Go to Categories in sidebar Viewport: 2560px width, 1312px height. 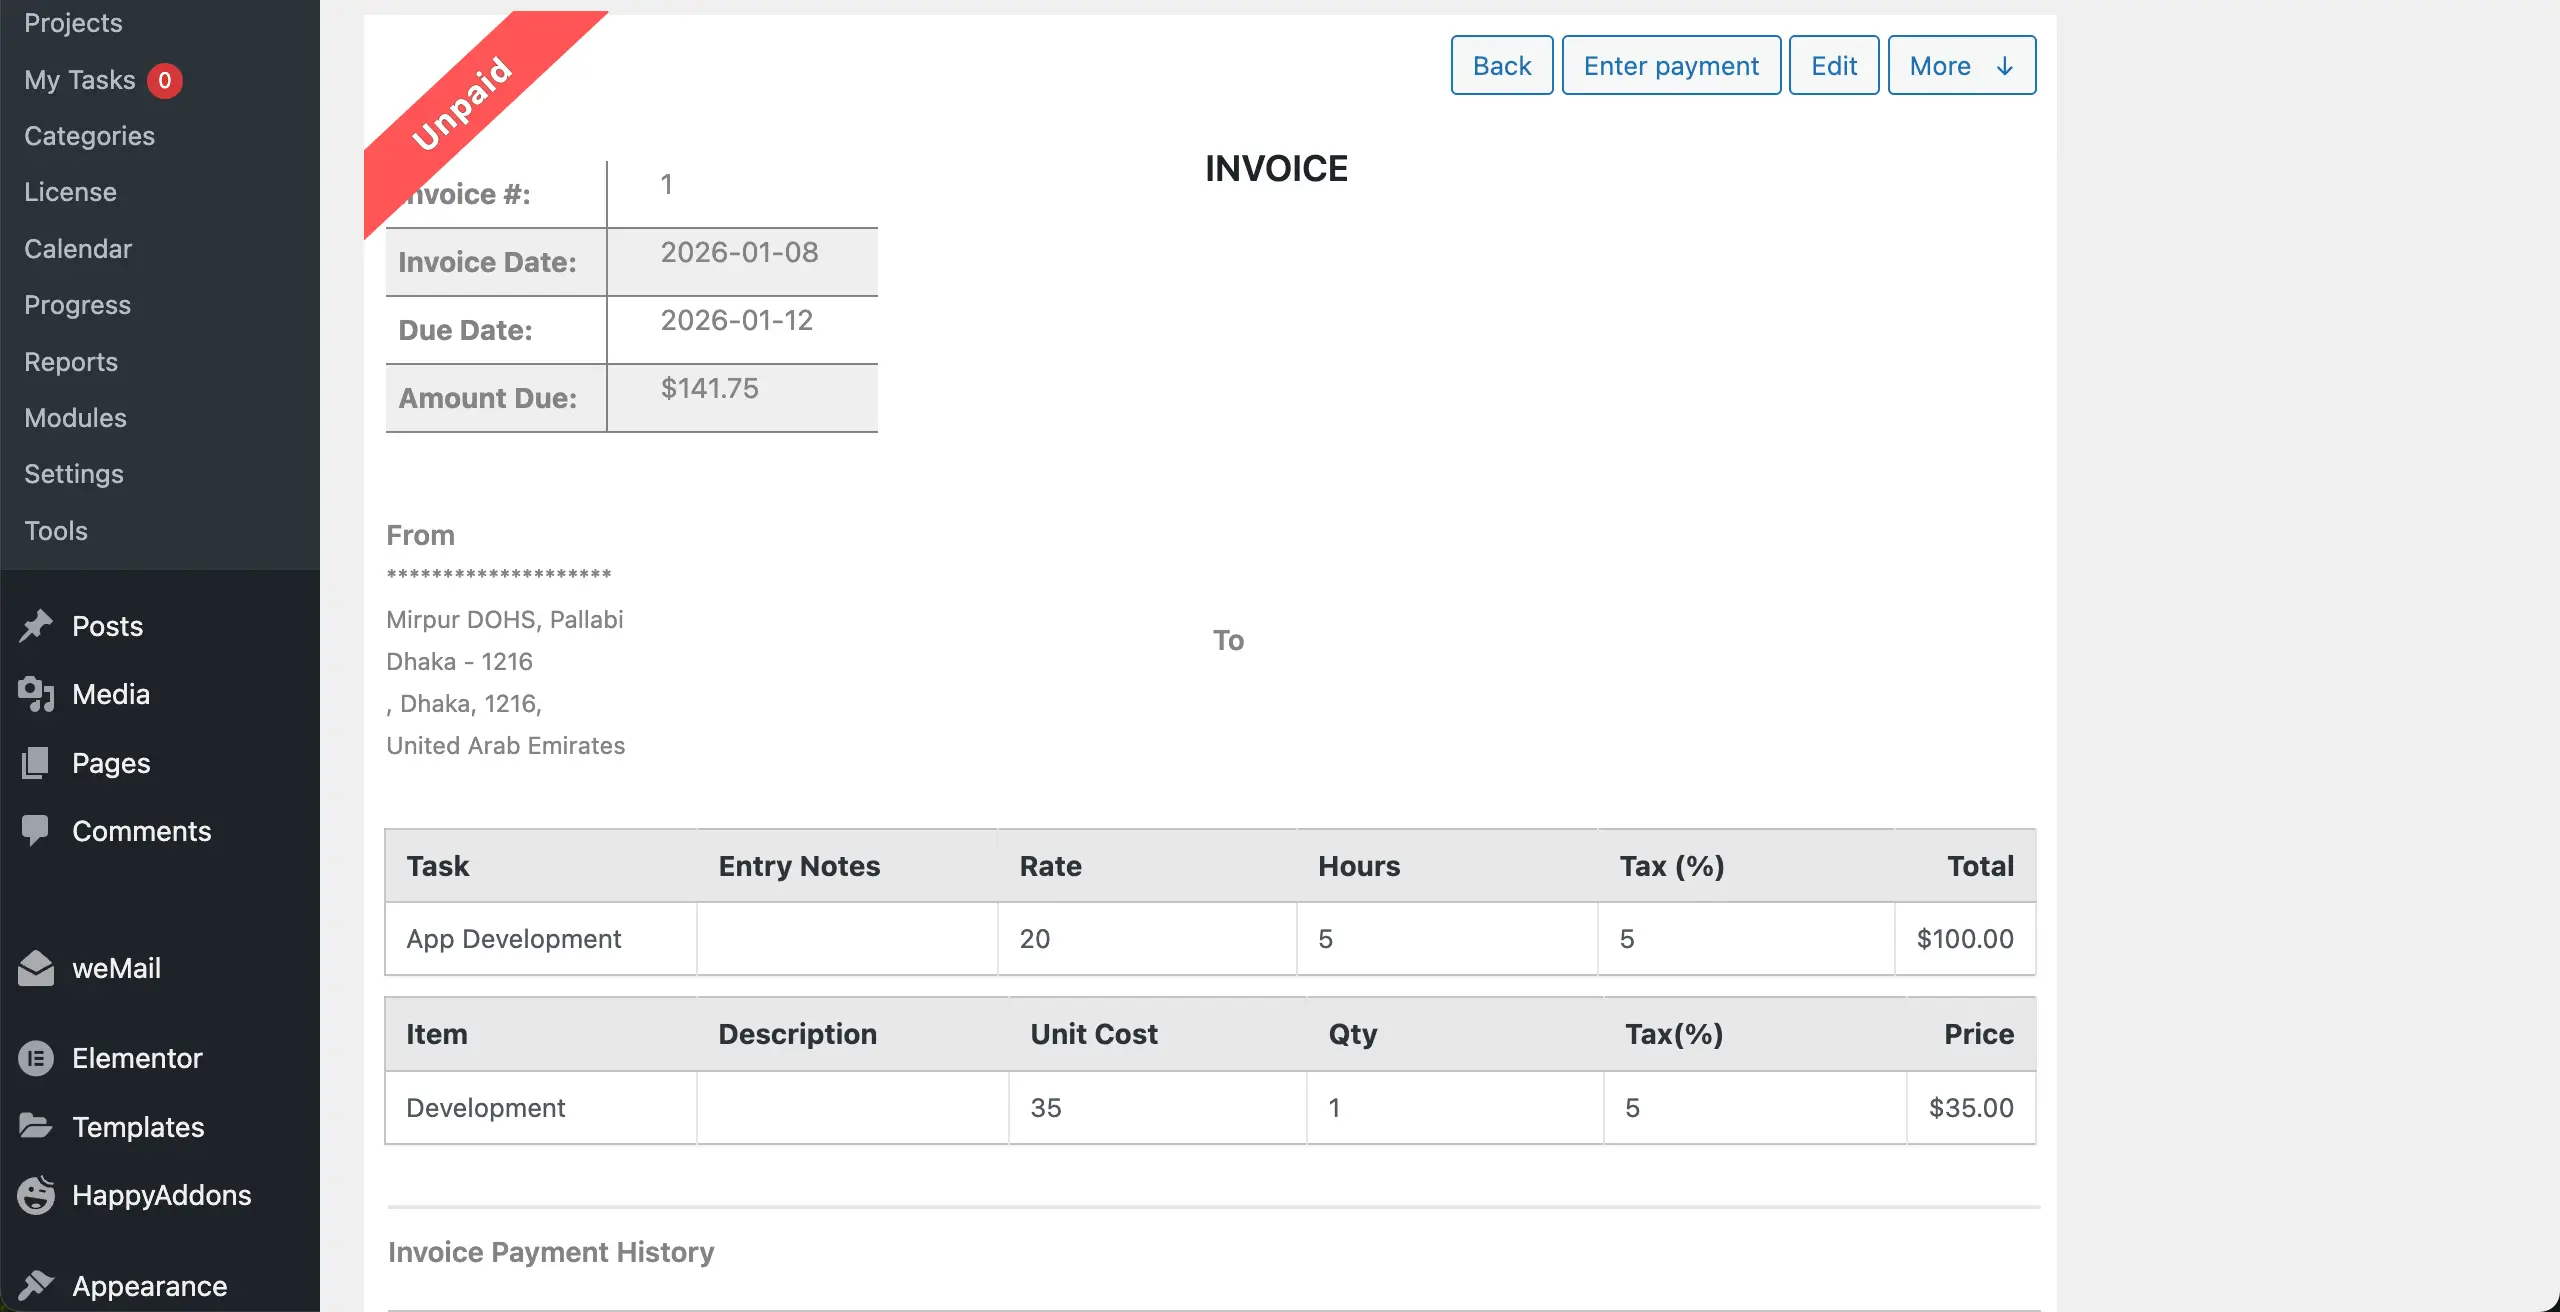(x=89, y=135)
